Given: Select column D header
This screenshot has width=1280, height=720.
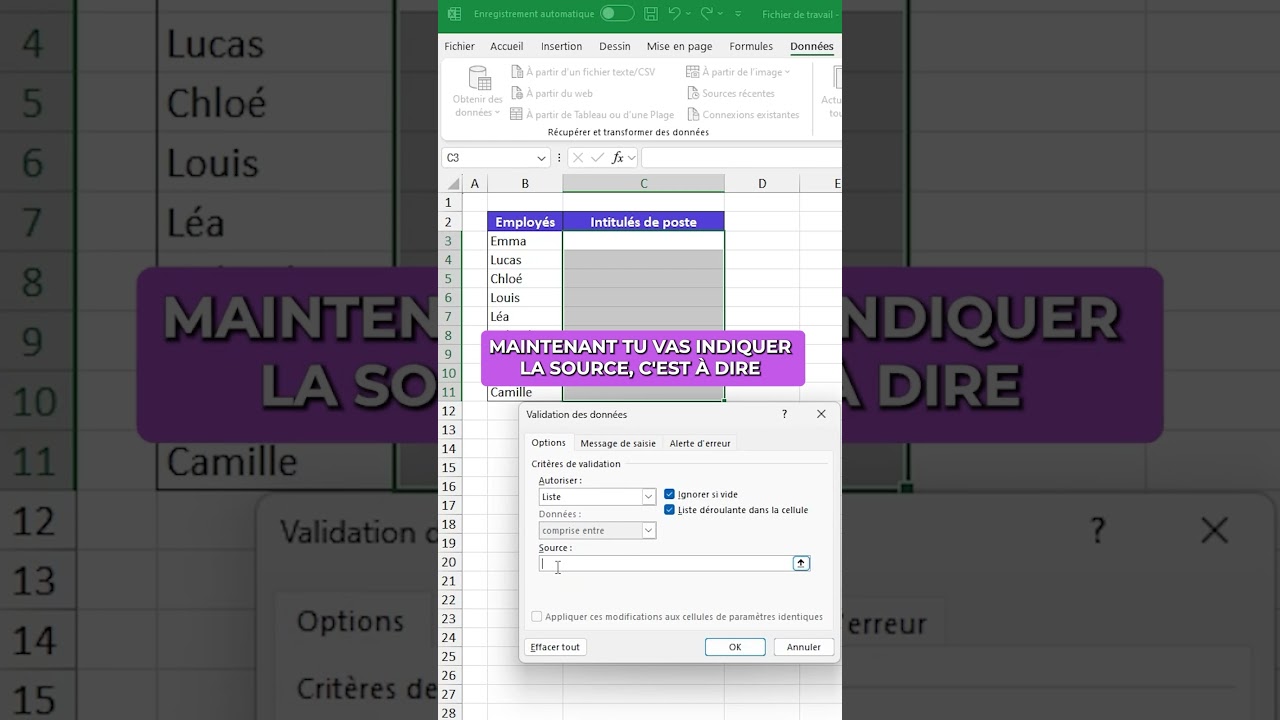Looking at the screenshot, I should [762, 184].
